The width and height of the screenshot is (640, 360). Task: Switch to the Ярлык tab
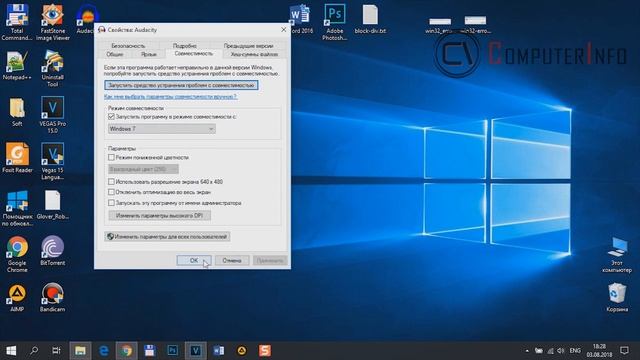149,54
